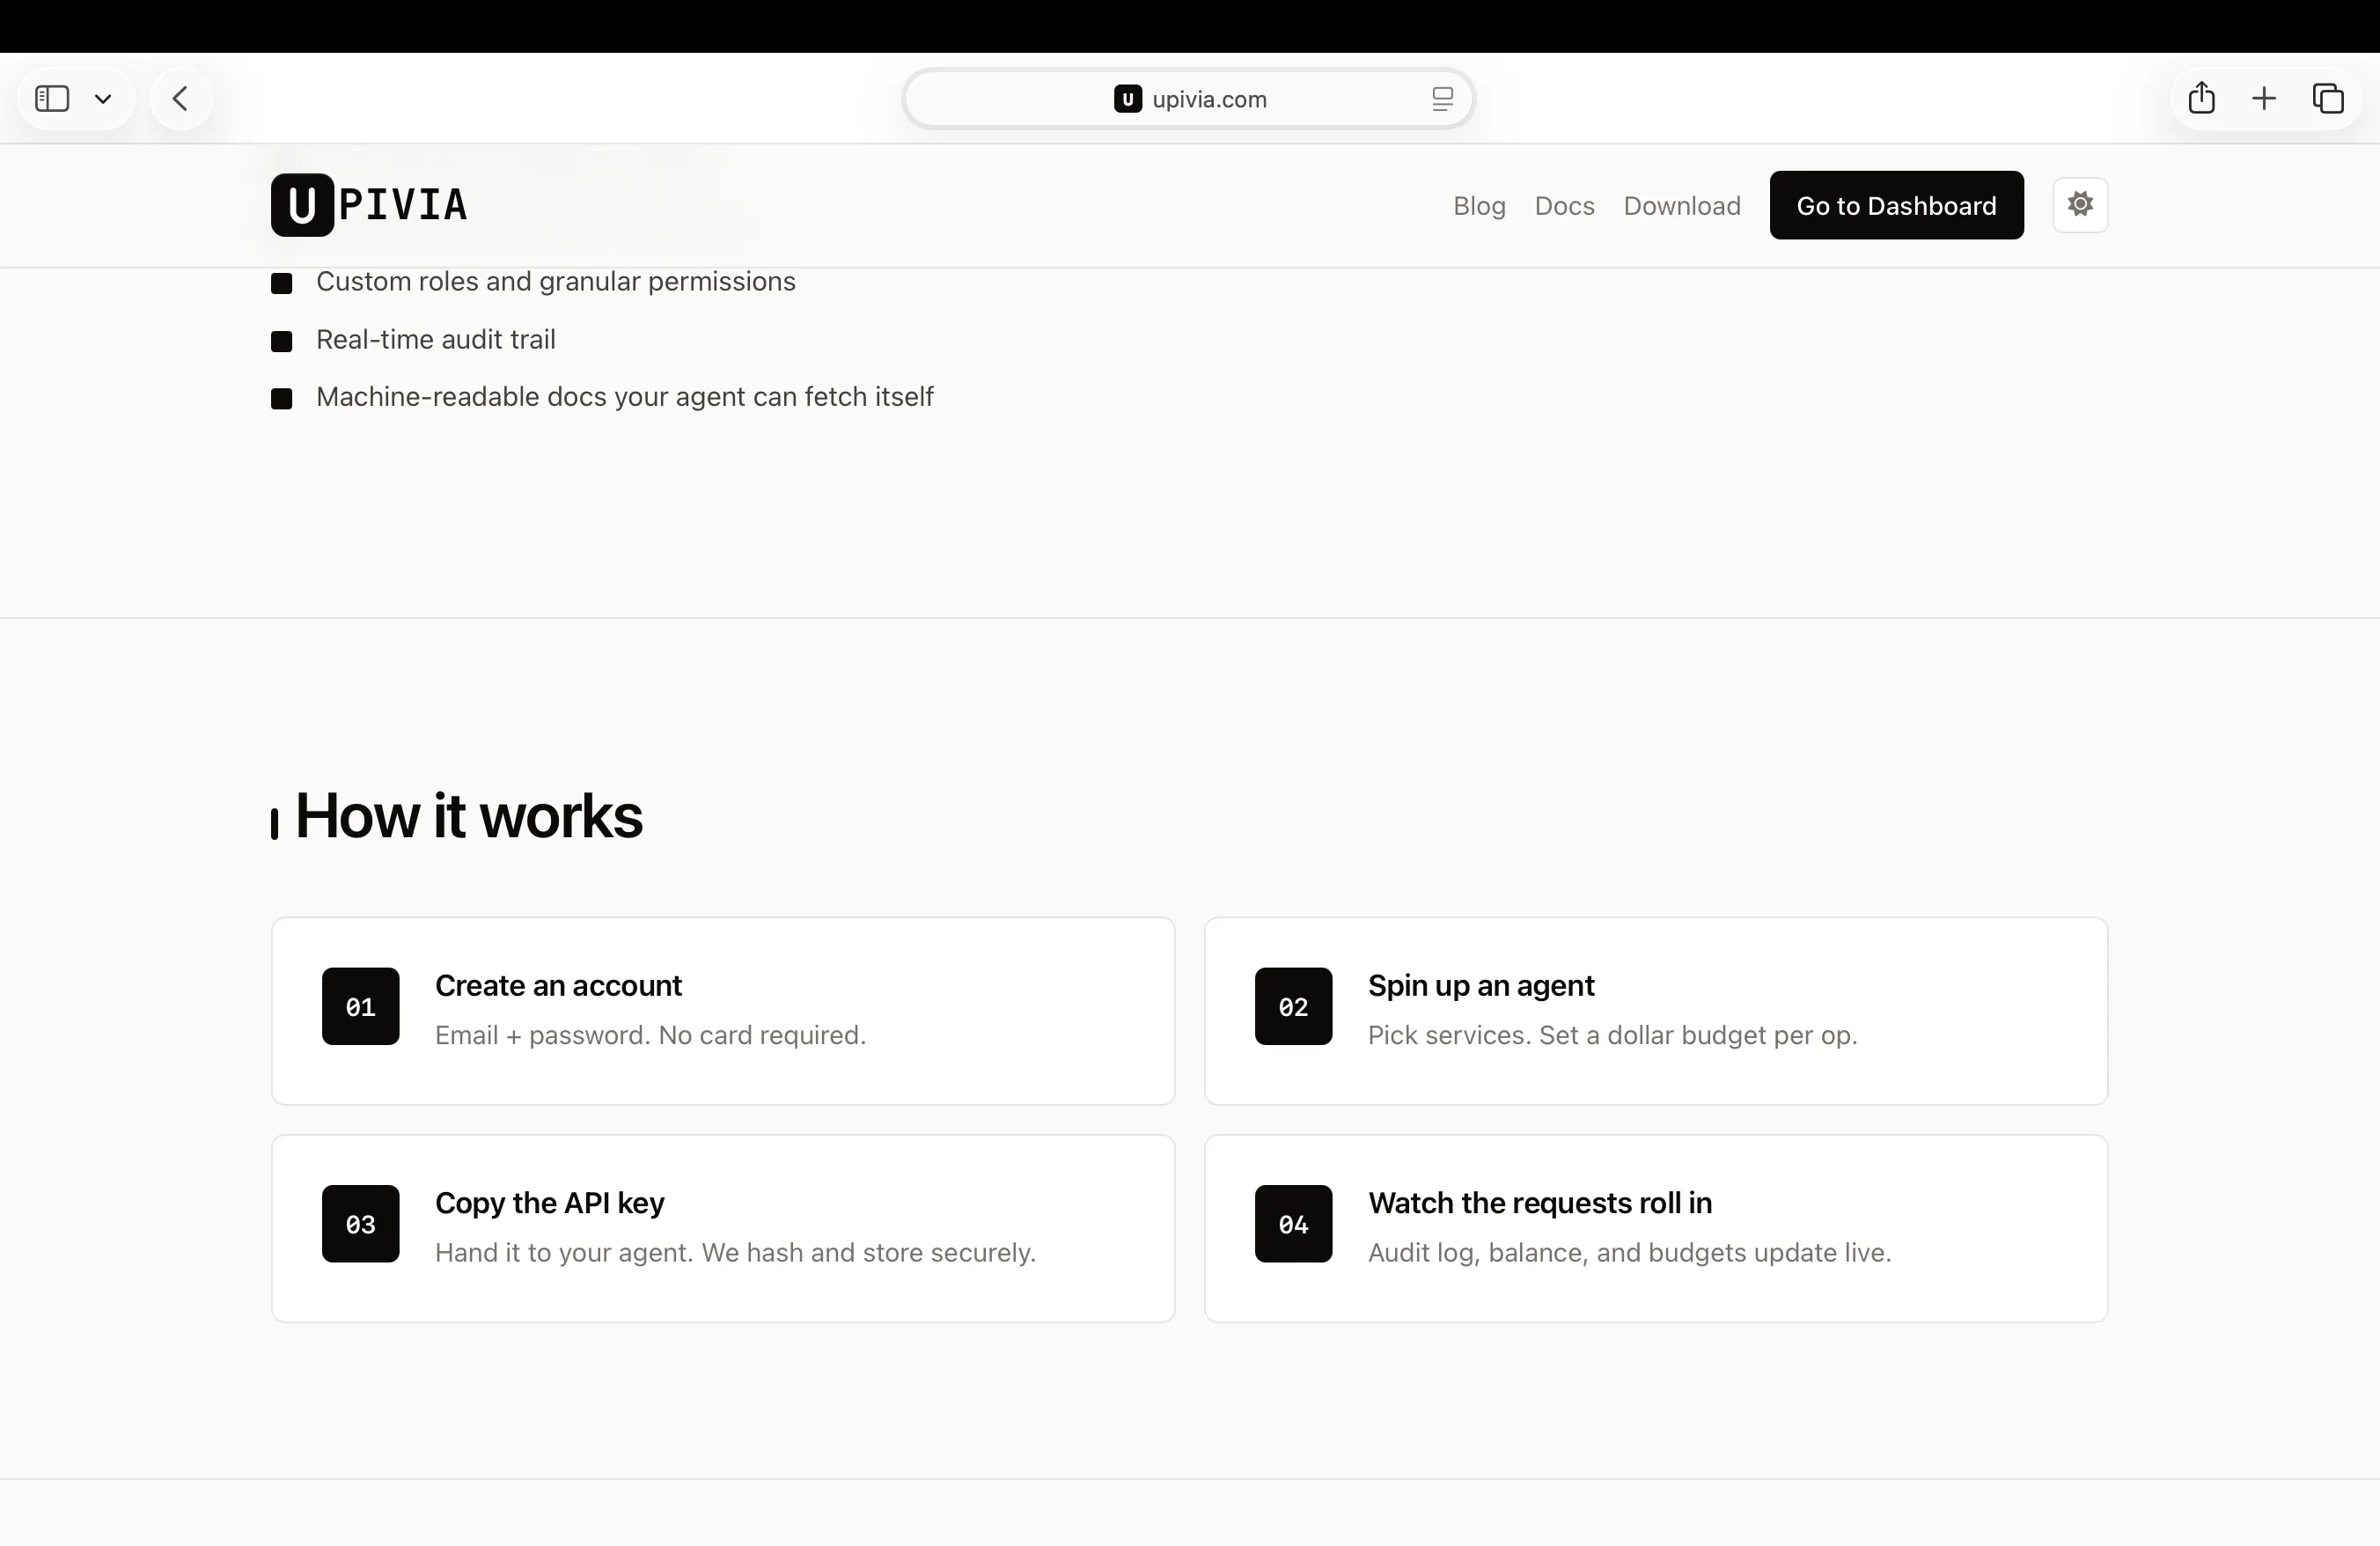Open the Blog link

(1479, 205)
